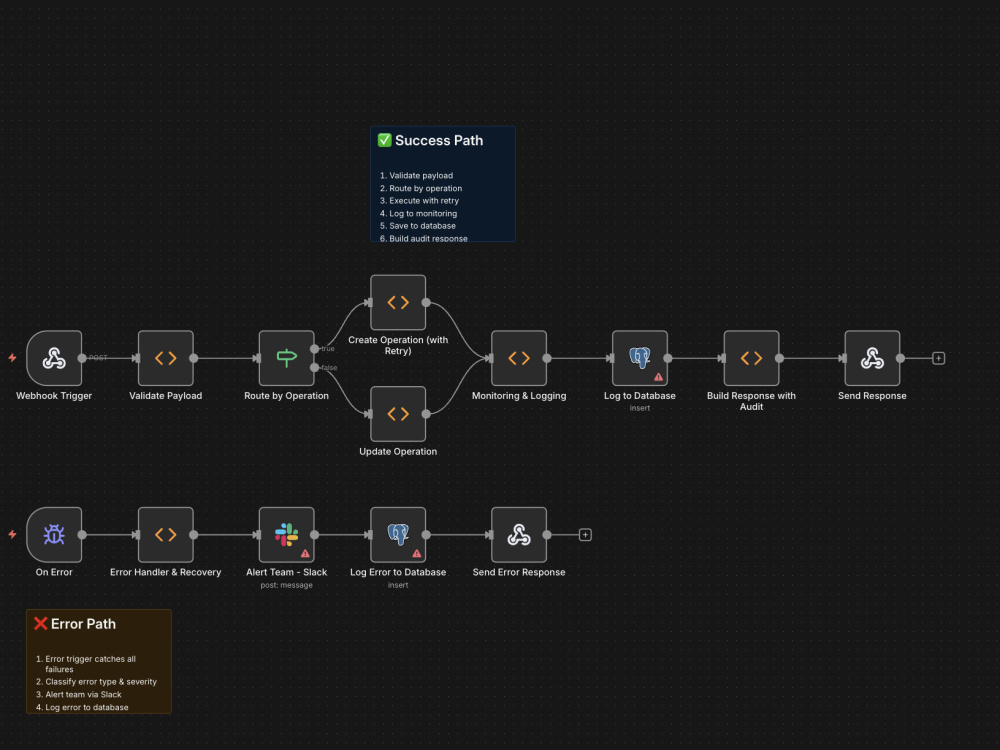This screenshot has height=750, width=1000.
Task: Select the Send Error Response node
Action: coord(519,534)
